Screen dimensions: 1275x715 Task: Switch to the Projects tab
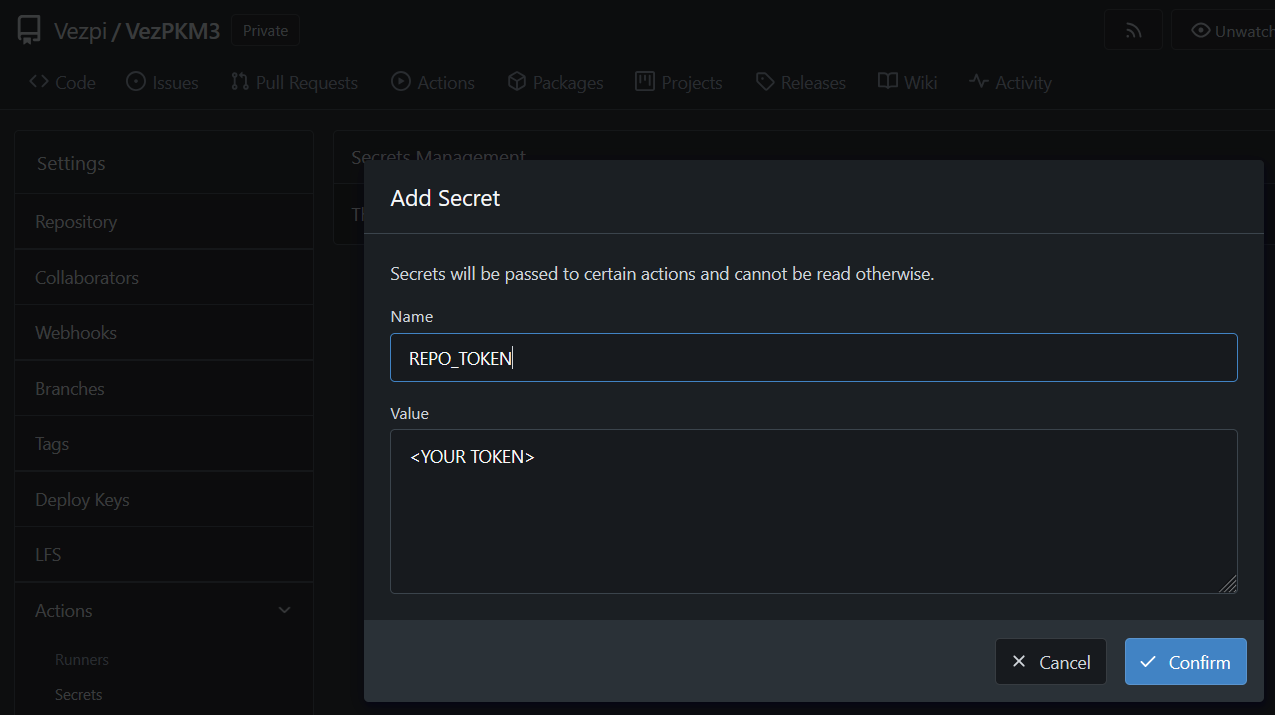pos(679,83)
